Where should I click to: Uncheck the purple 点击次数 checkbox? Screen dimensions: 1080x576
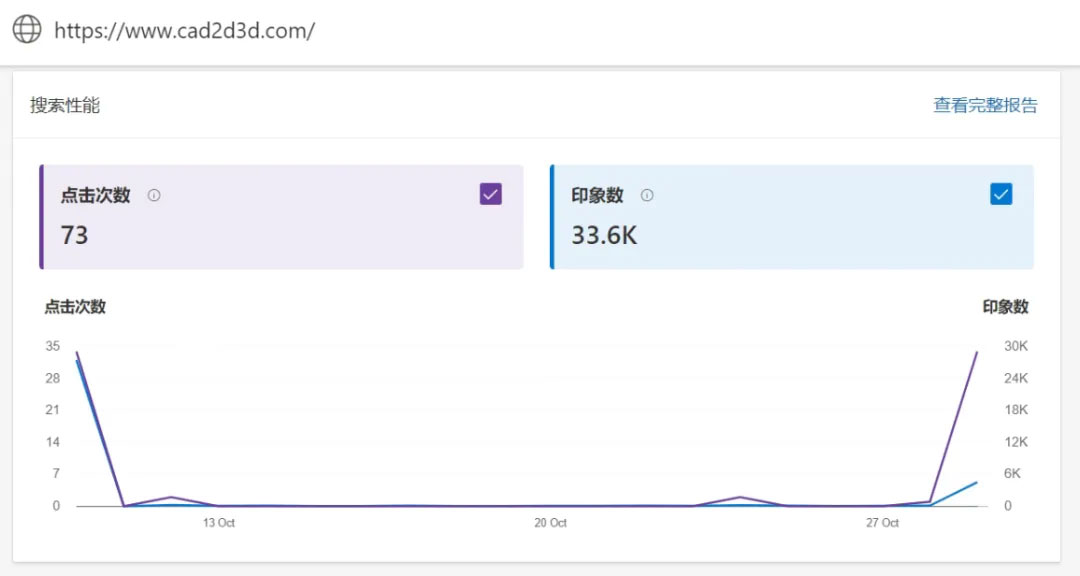coord(490,194)
